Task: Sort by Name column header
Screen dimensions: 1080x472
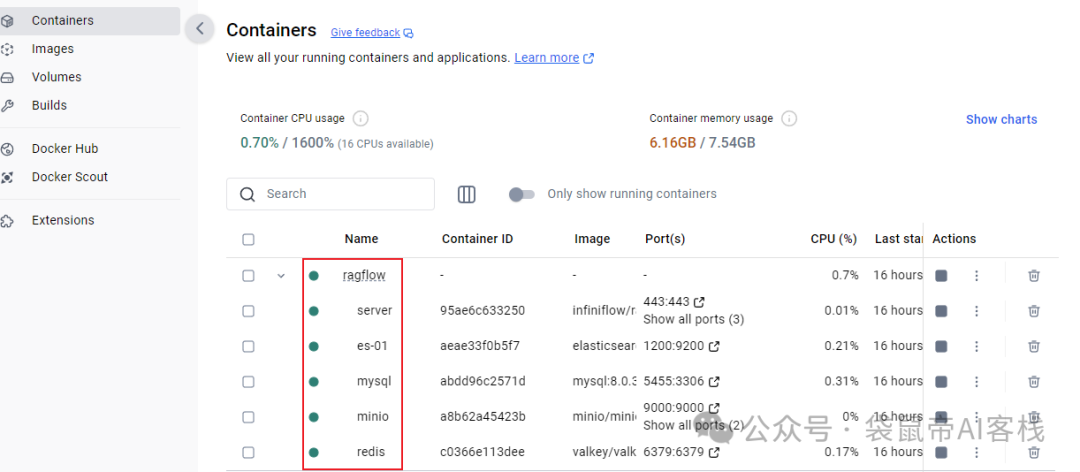Action: tap(362, 239)
